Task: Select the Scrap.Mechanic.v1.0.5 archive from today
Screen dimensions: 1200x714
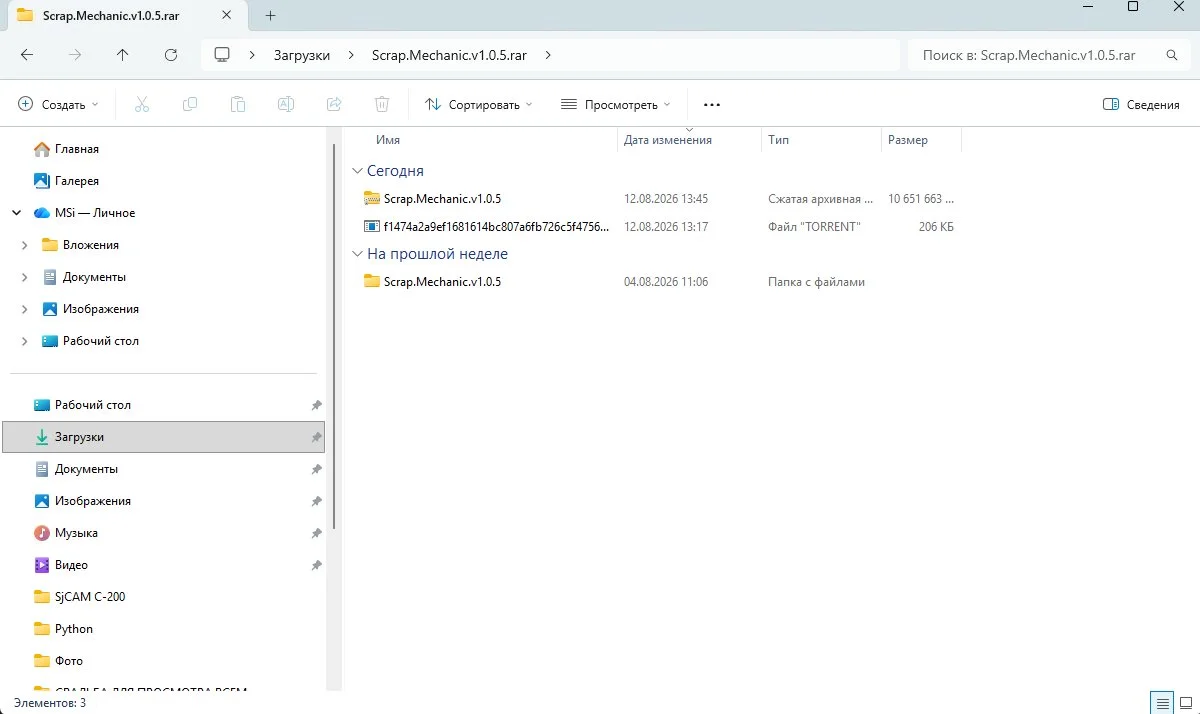Action: point(442,198)
